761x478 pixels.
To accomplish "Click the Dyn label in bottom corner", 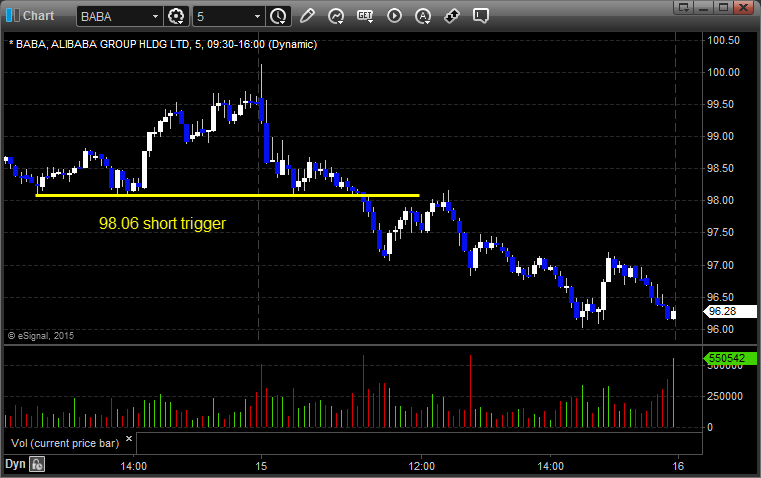I will click(15, 464).
